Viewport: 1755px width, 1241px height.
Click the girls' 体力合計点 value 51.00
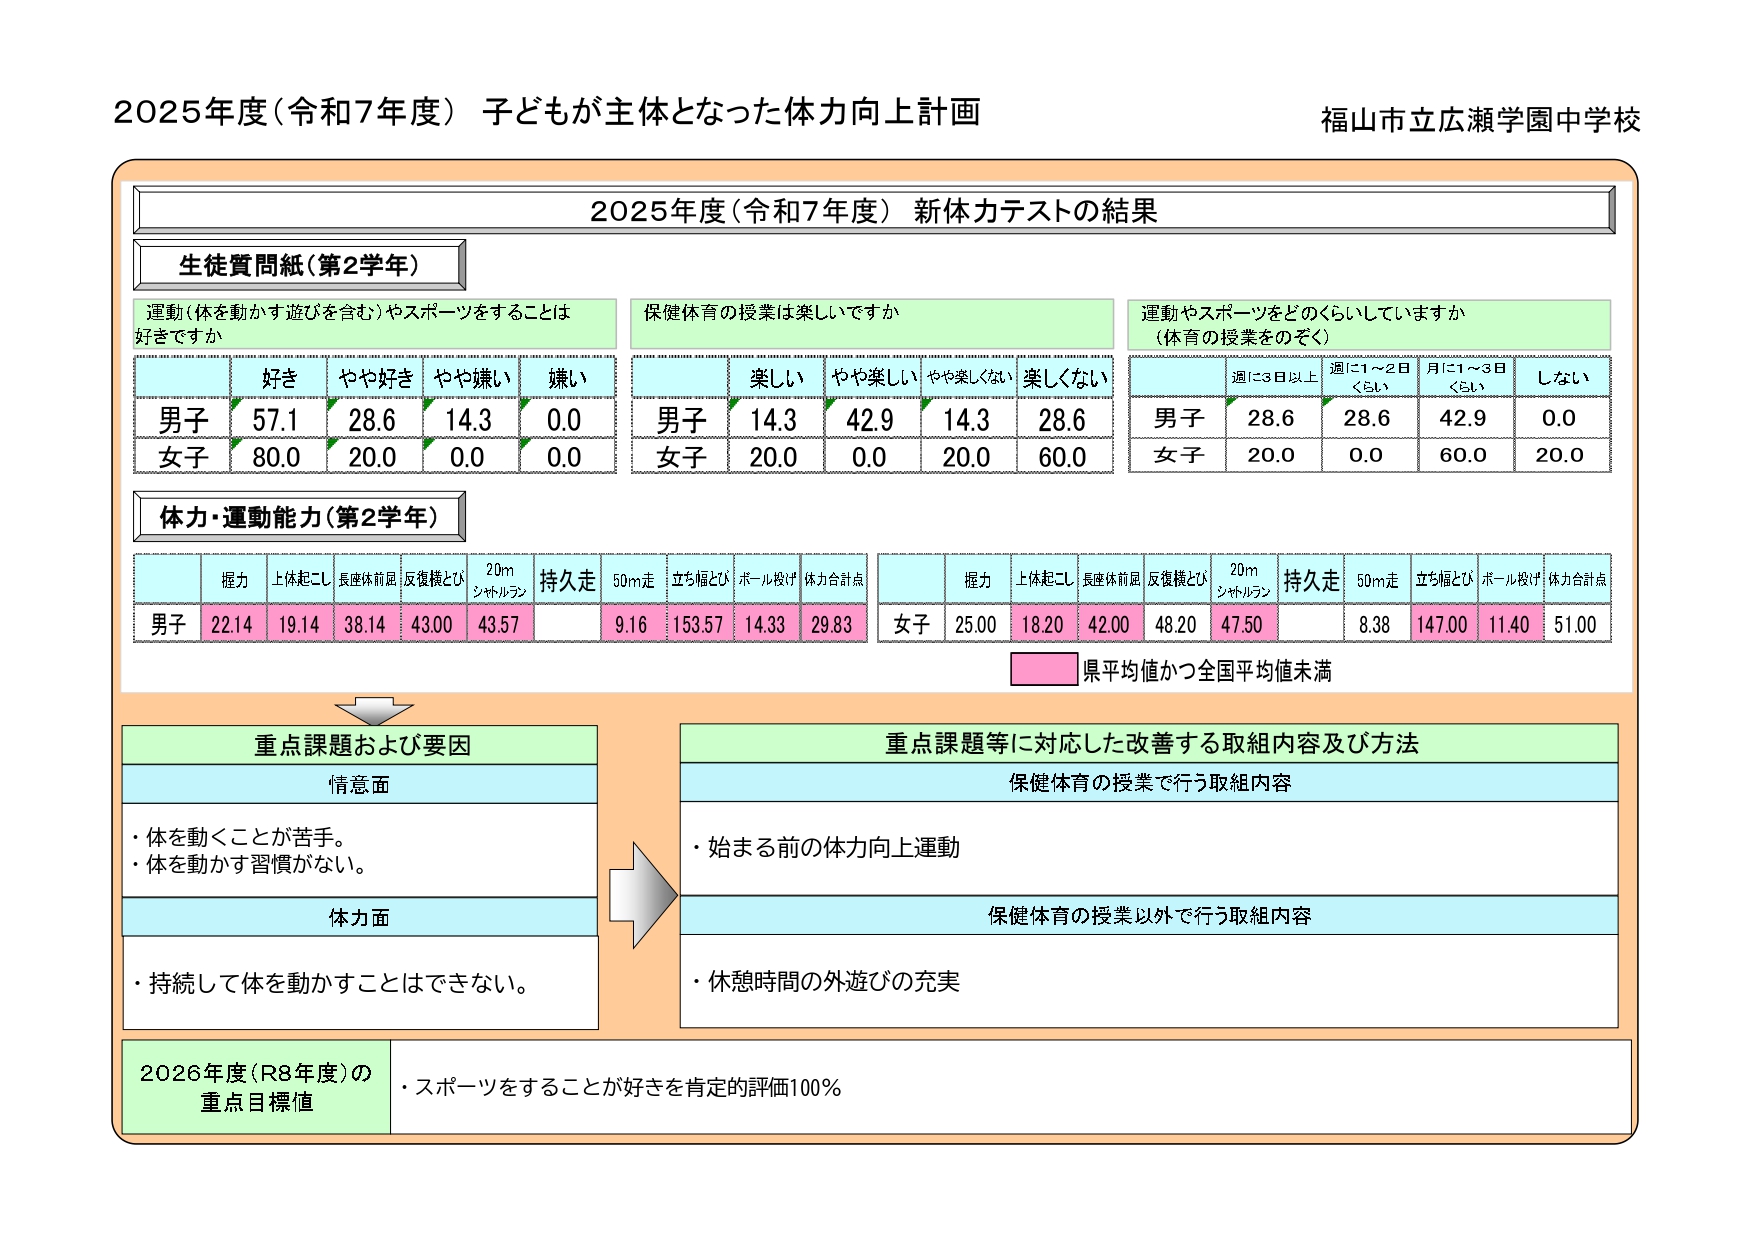(1575, 625)
